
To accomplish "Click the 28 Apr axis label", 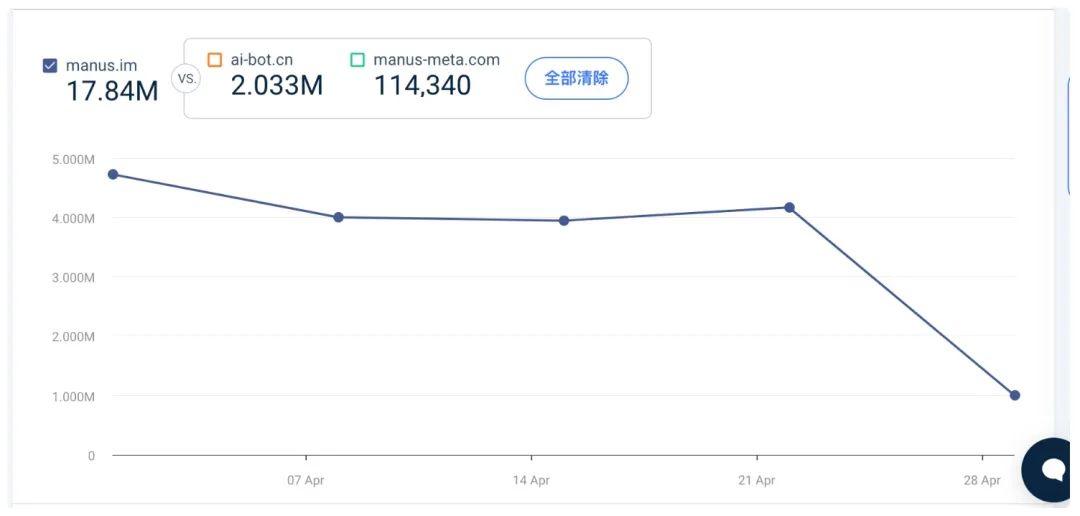I will point(982,480).
